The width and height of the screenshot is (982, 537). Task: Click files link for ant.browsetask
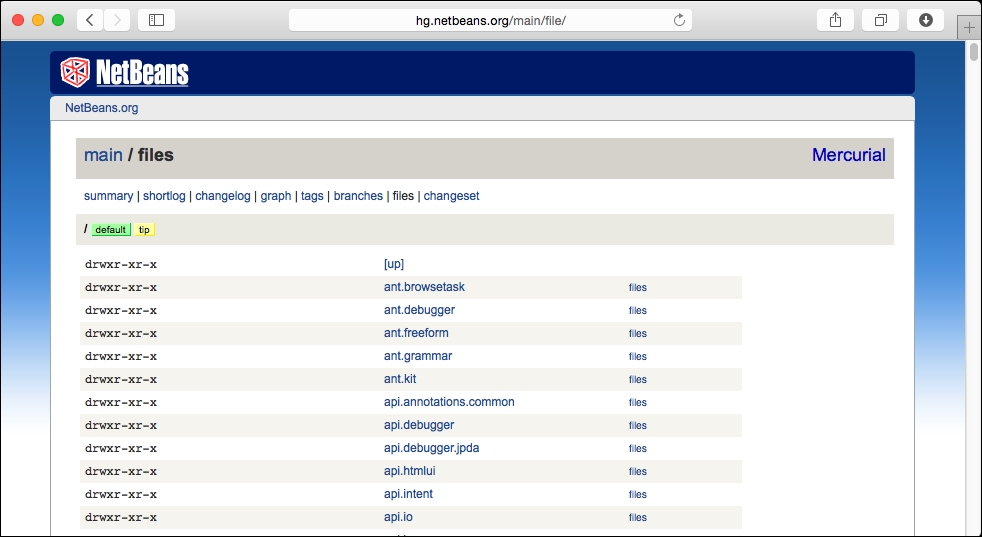click(x=638, y=288)
